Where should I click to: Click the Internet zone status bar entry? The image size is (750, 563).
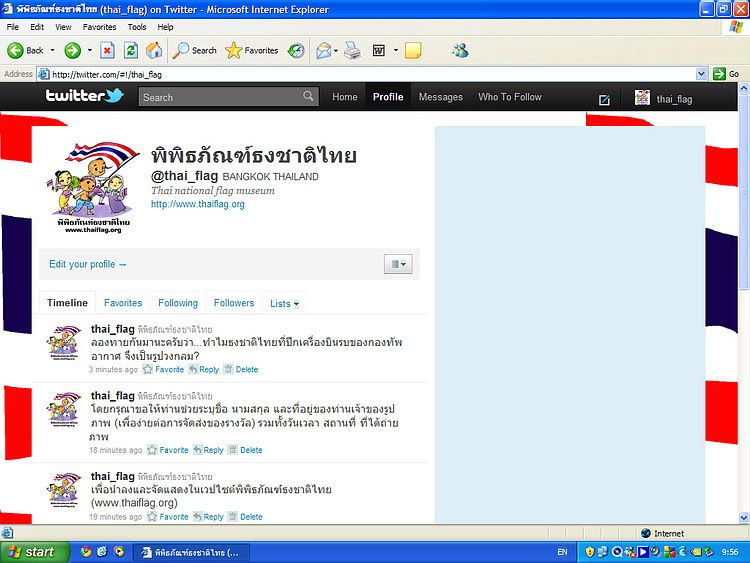[662, 533]
